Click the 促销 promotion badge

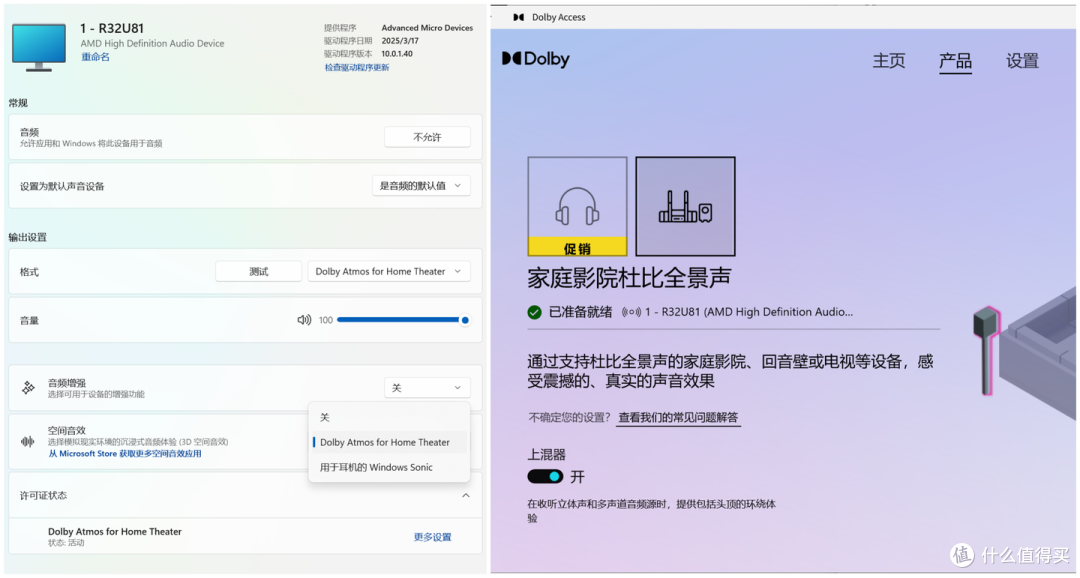click(577, 247)
